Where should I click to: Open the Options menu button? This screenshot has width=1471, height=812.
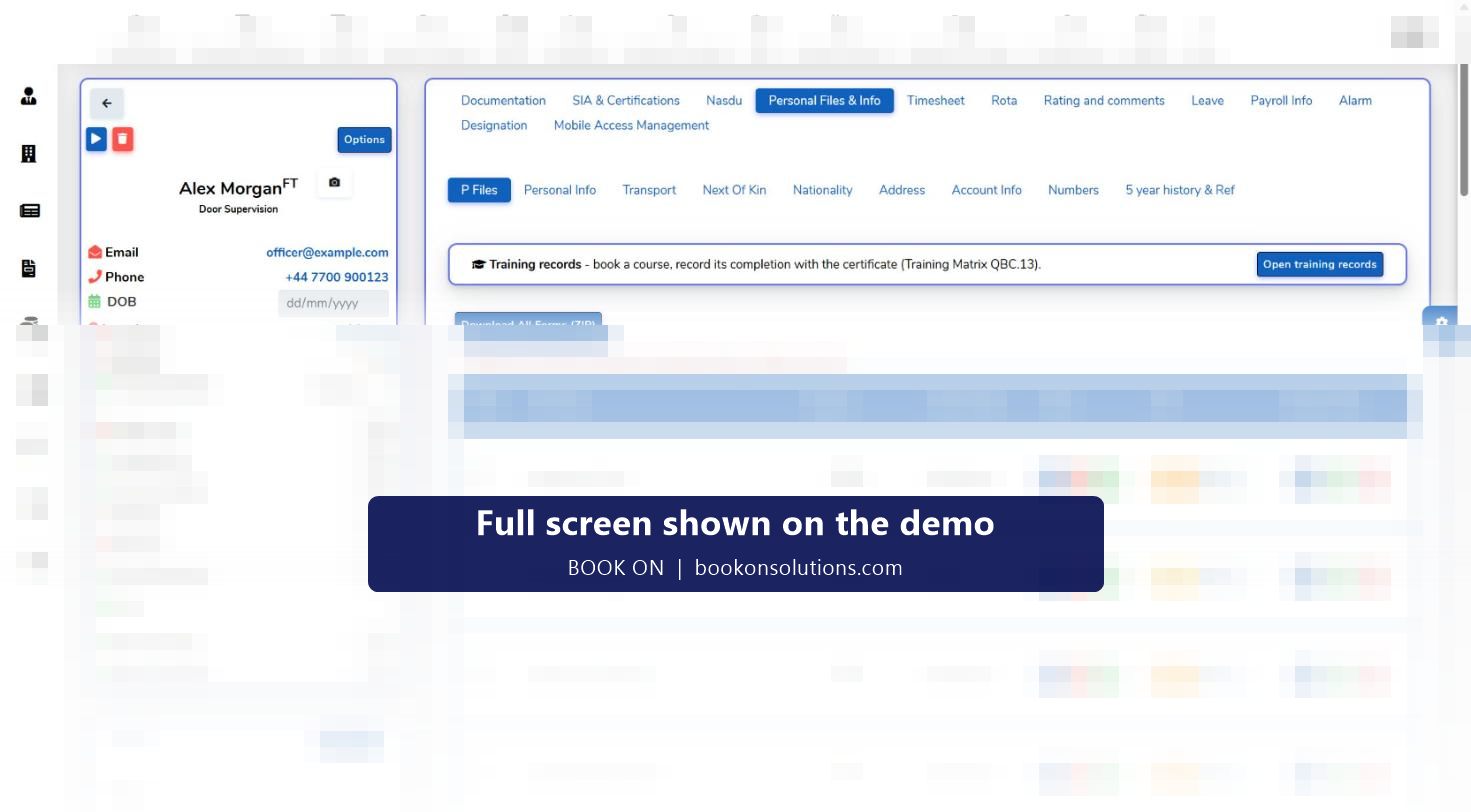tap(364, 140)
